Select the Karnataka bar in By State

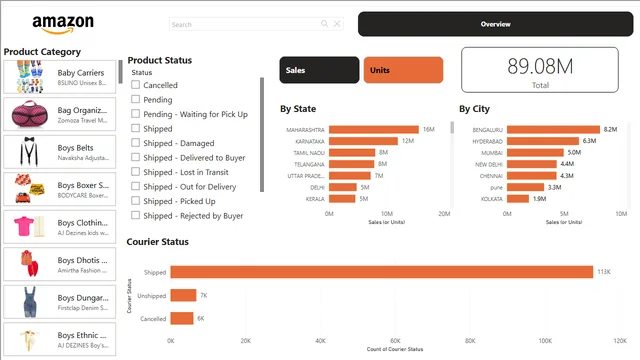click(363, 141)
